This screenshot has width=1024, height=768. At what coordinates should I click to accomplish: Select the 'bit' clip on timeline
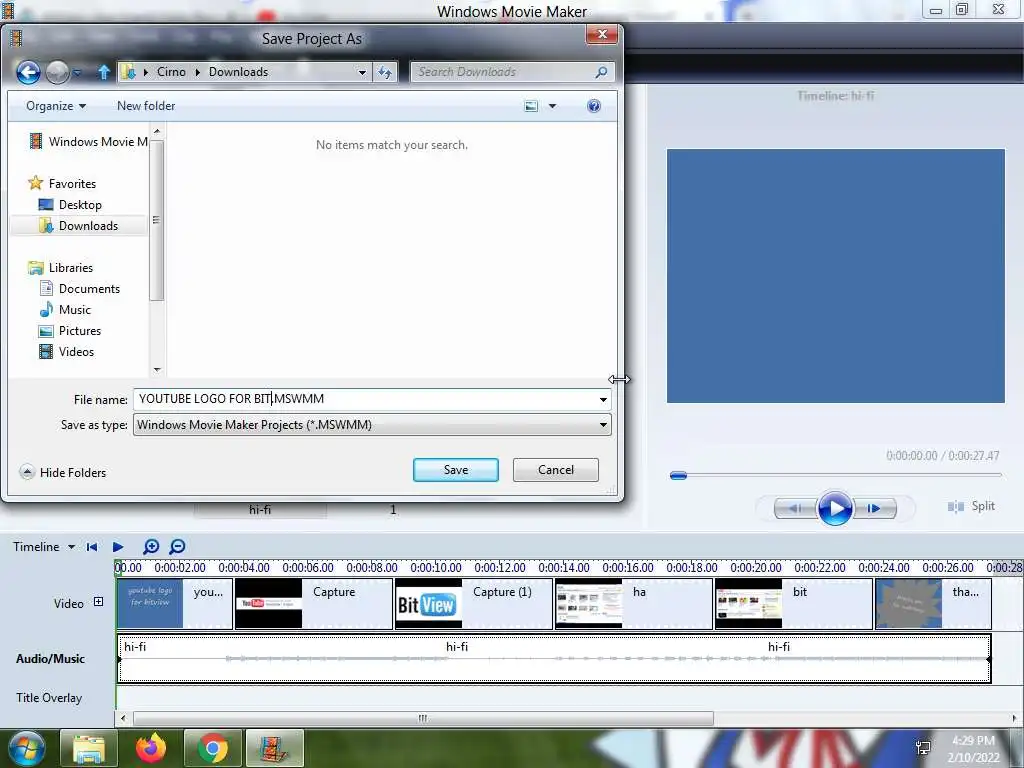point(793,603)
